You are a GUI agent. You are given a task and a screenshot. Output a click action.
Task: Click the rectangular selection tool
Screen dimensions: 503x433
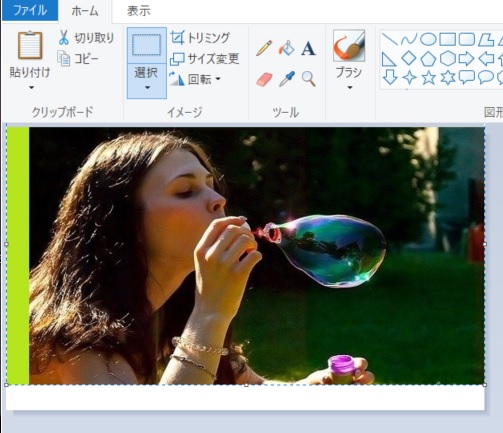pos(147,45)
